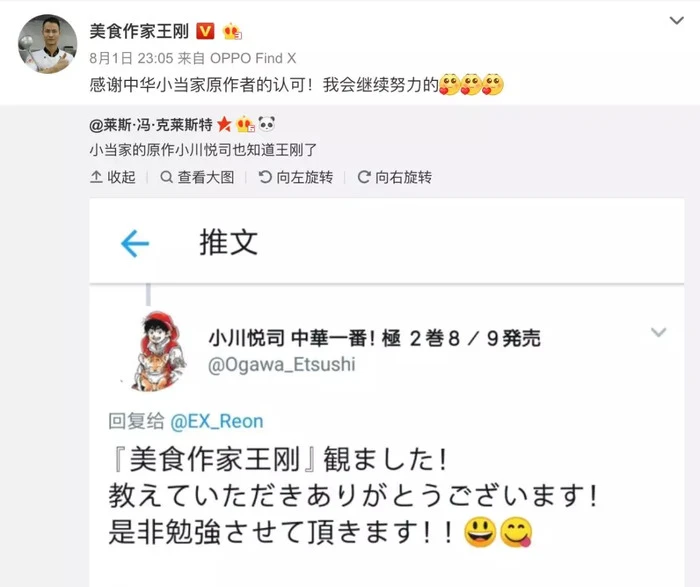Click the crown membership badge beside 王刚
This screenshot has width=700, height=587.
232,31
